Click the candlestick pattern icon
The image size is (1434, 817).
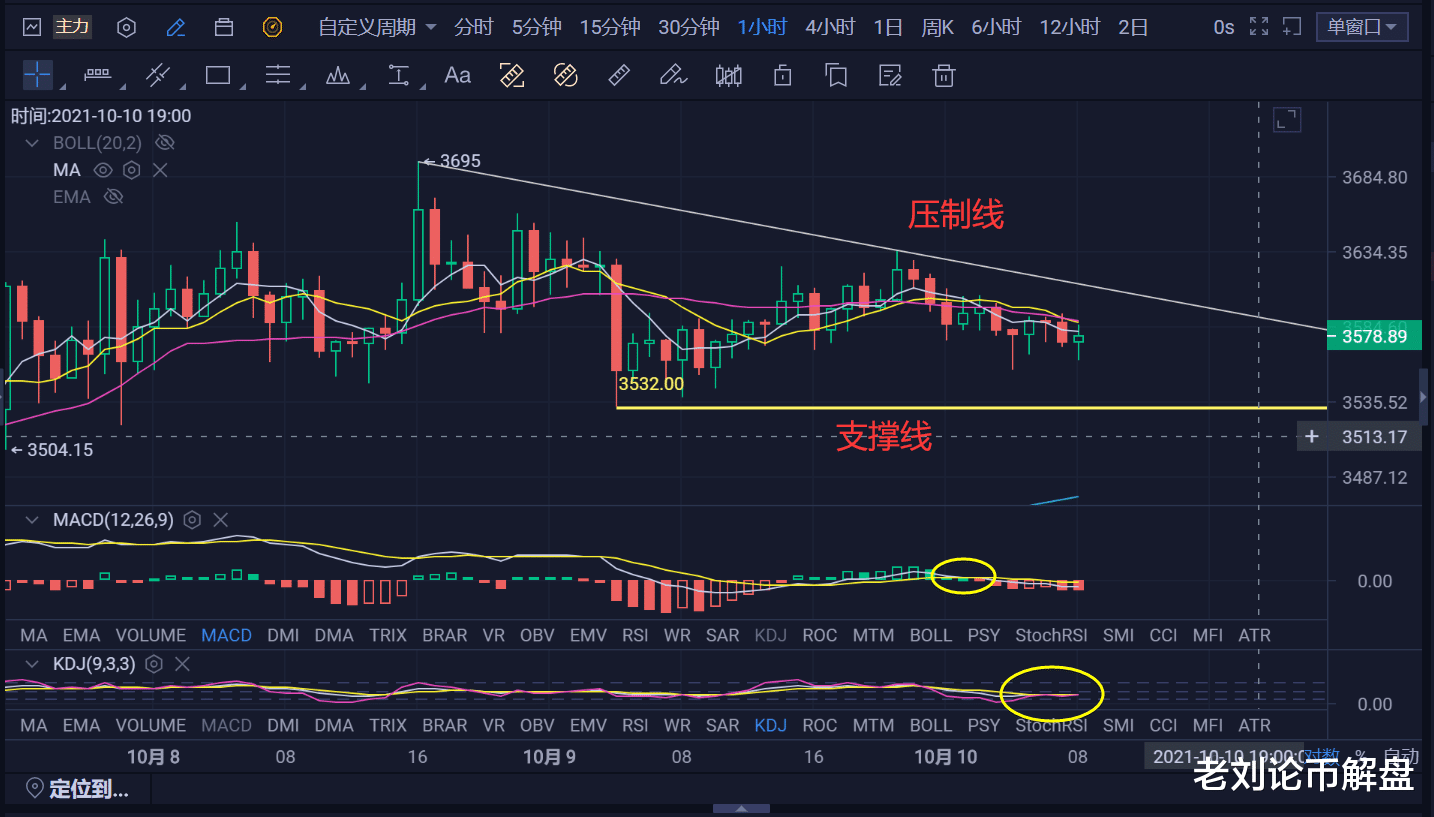(x=729, y=75)
